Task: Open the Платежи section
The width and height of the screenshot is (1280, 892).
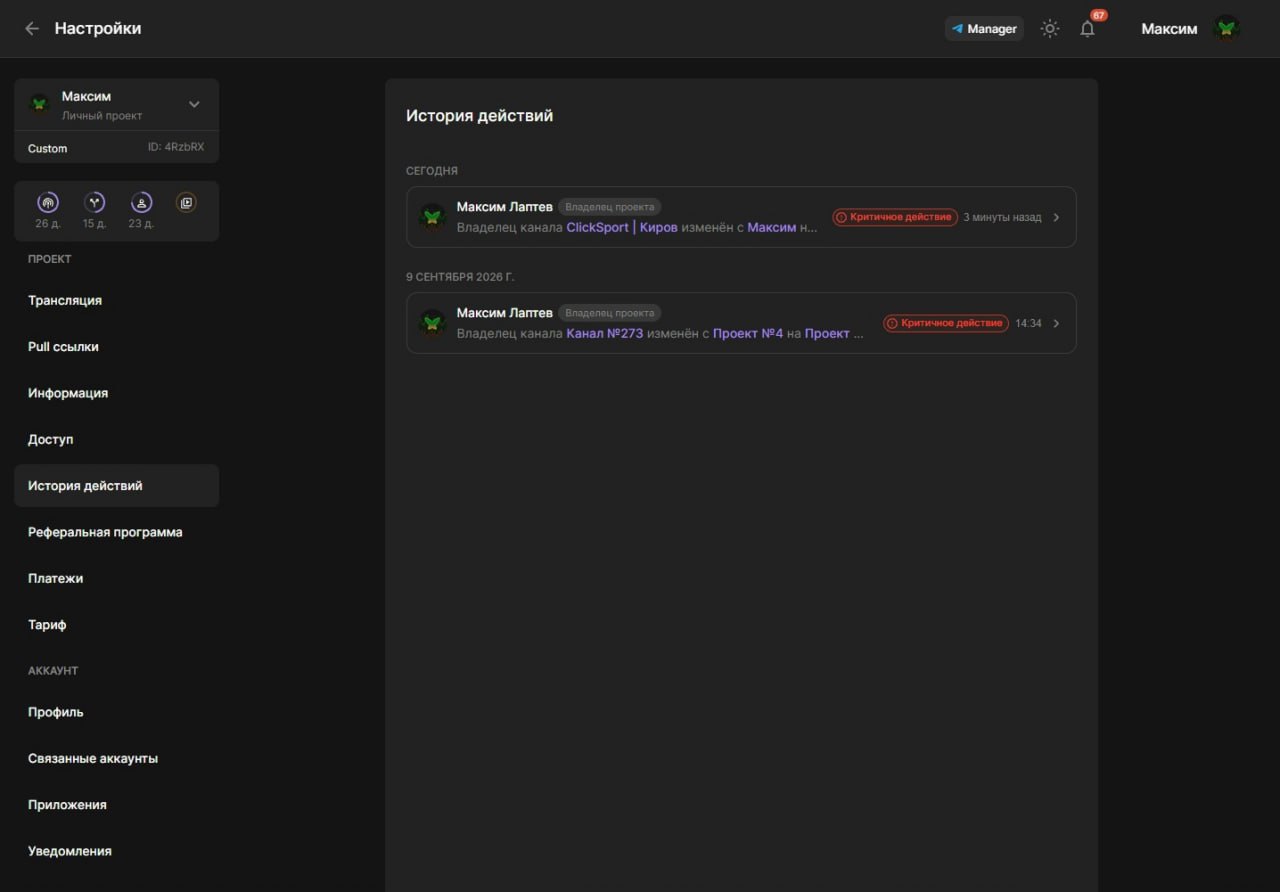Action: [116, 578]
